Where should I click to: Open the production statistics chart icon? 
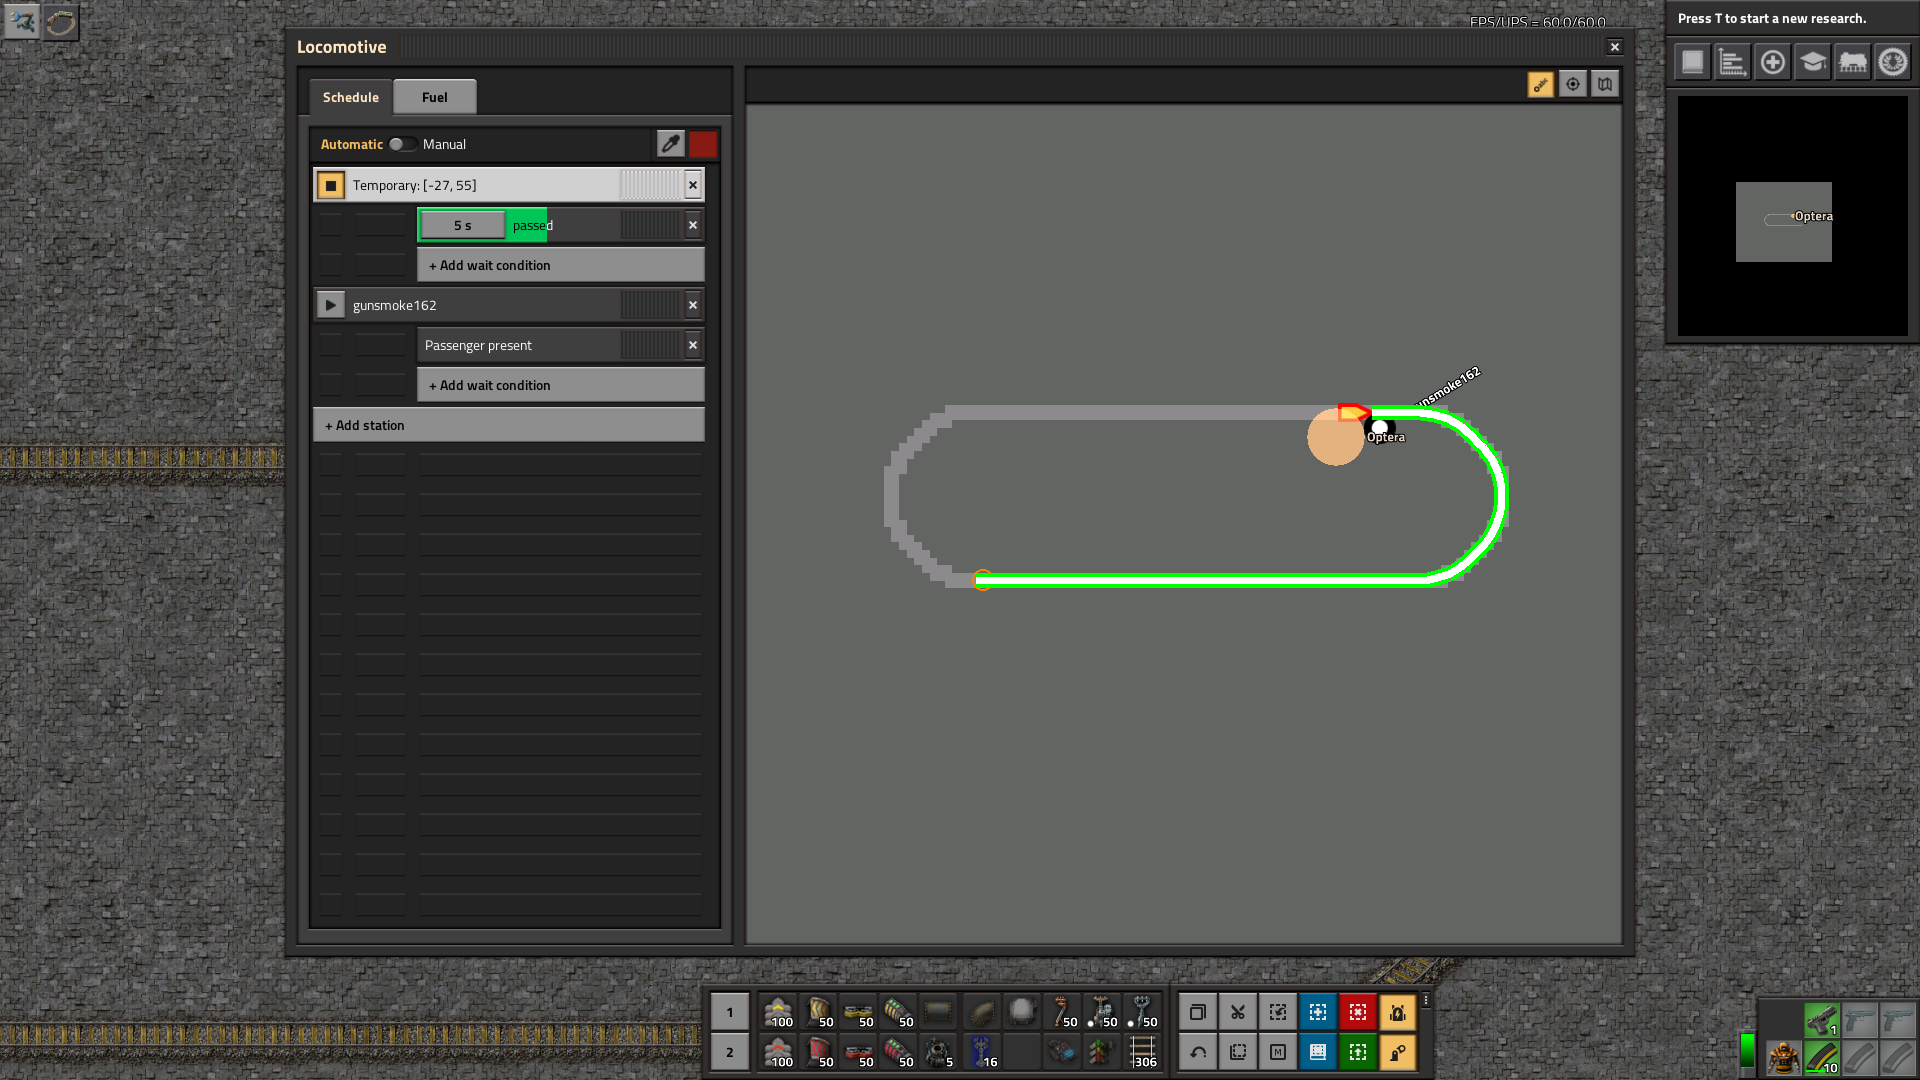click(1733, 62)
